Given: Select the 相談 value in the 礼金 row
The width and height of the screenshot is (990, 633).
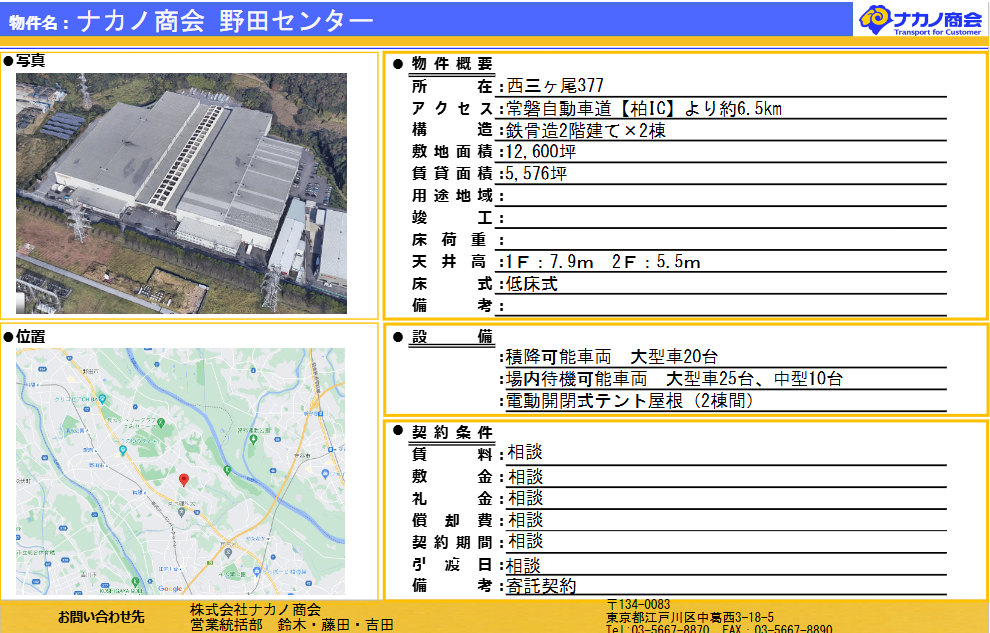Looking at the screenshot, I should pos(525,499).
